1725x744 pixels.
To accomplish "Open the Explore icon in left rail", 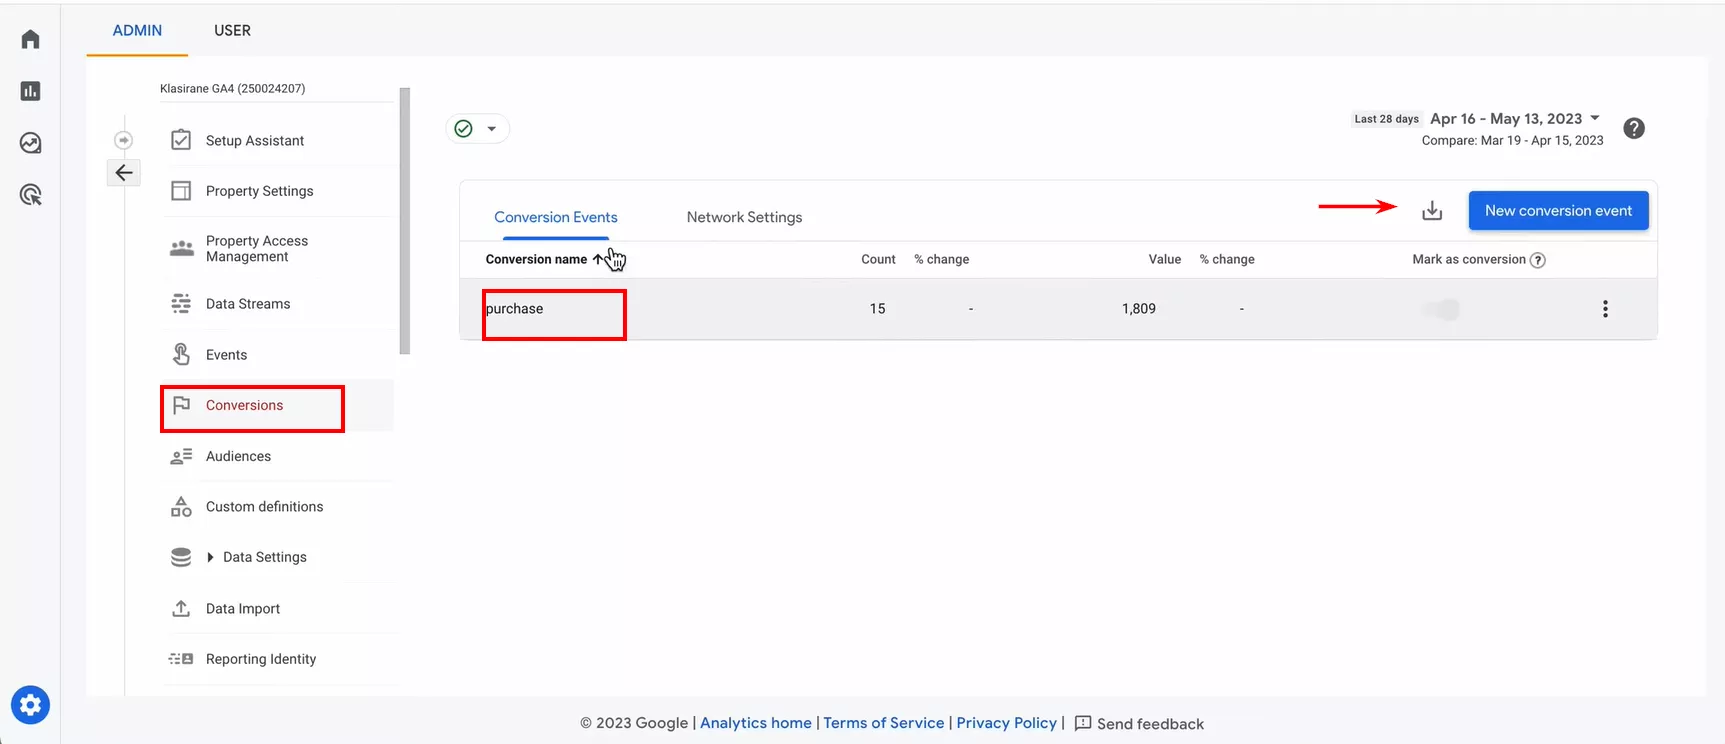I will pyautogui.click(x=30, y=143).
